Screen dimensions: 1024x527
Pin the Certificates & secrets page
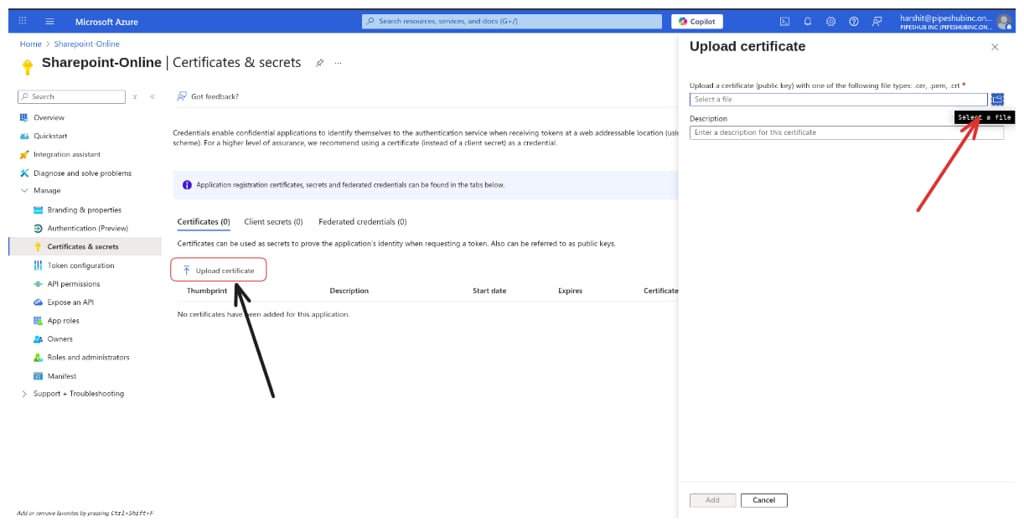319,63
